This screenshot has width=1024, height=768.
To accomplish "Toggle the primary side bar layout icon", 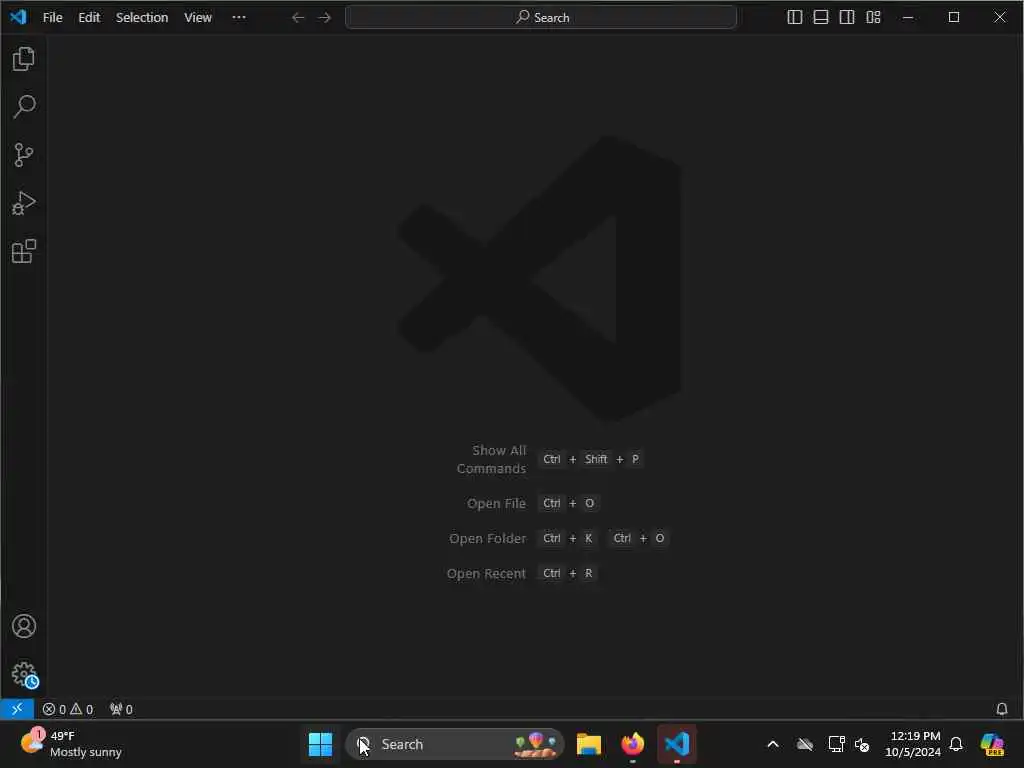I will [x=795, y=18].
